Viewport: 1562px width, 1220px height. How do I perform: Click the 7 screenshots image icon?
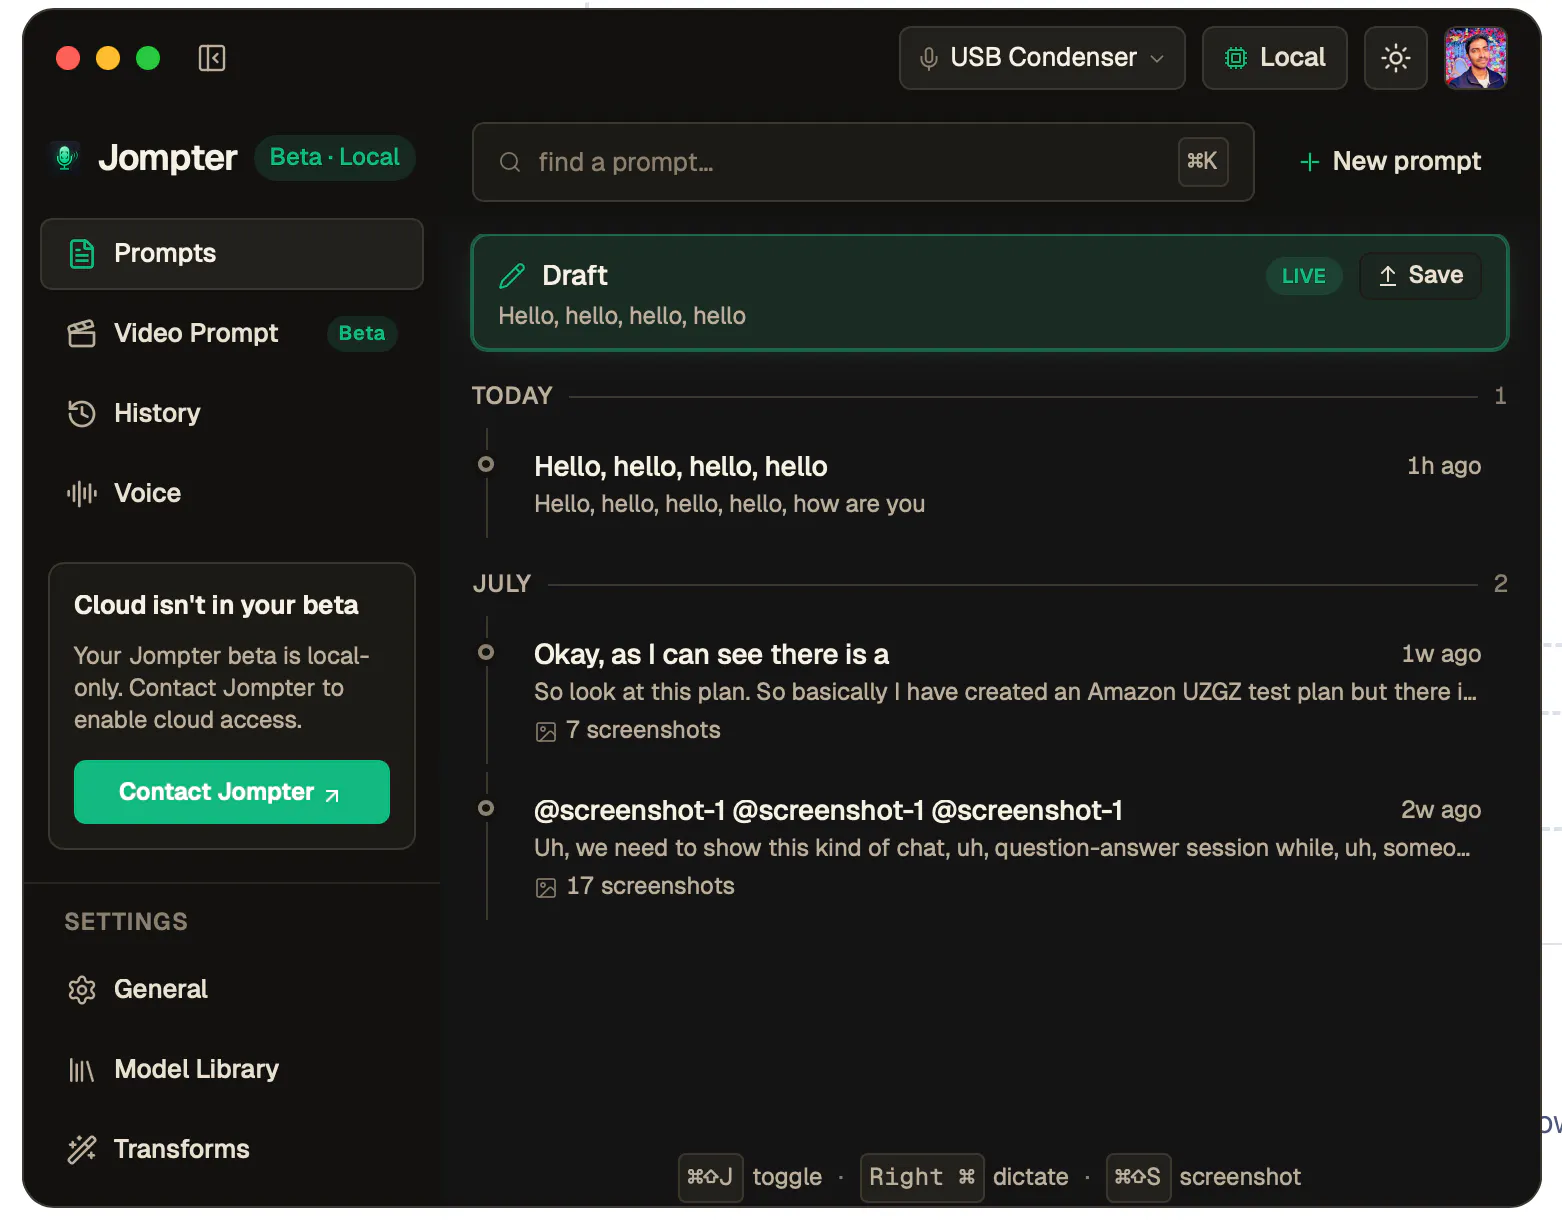point(546,732)
